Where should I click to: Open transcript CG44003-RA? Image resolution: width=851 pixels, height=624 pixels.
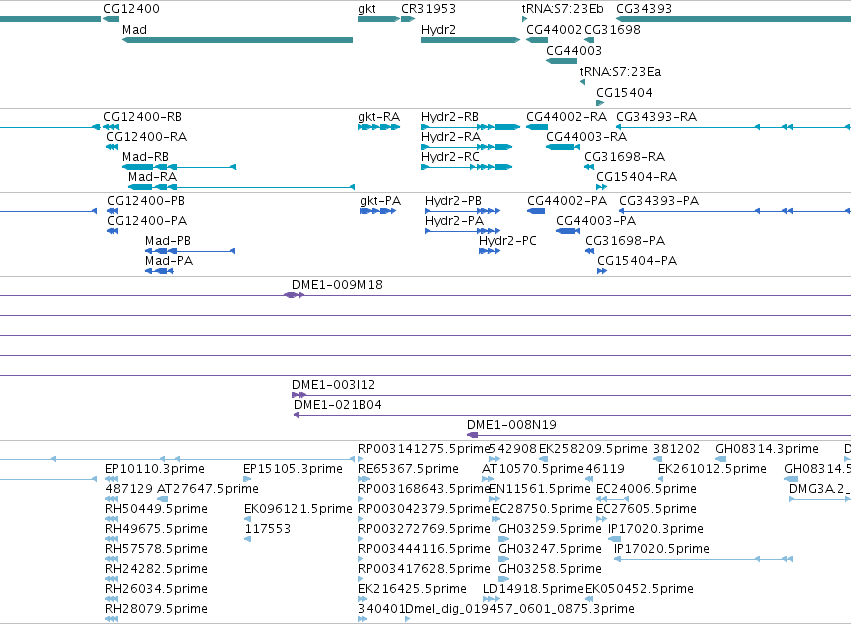pyautogui.click(x=587, y=137)
